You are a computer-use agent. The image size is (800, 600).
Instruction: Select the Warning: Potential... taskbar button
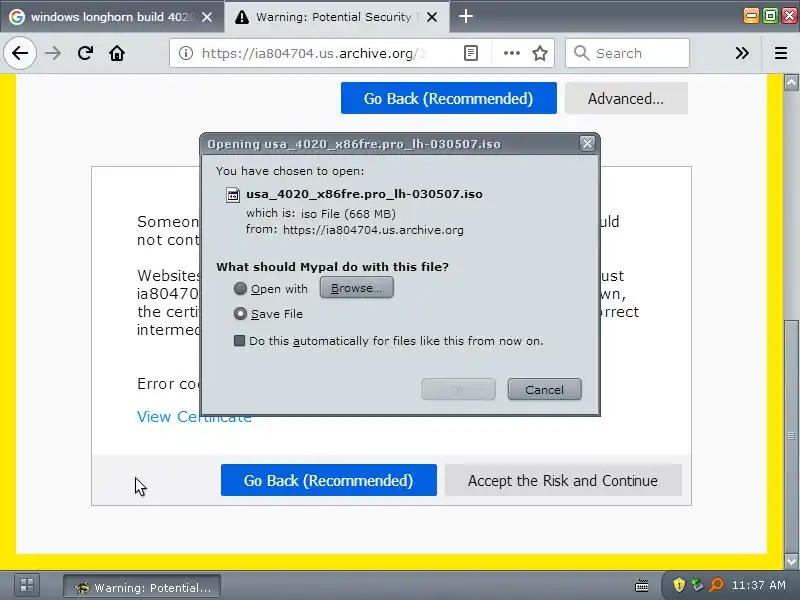coord(142,587)
